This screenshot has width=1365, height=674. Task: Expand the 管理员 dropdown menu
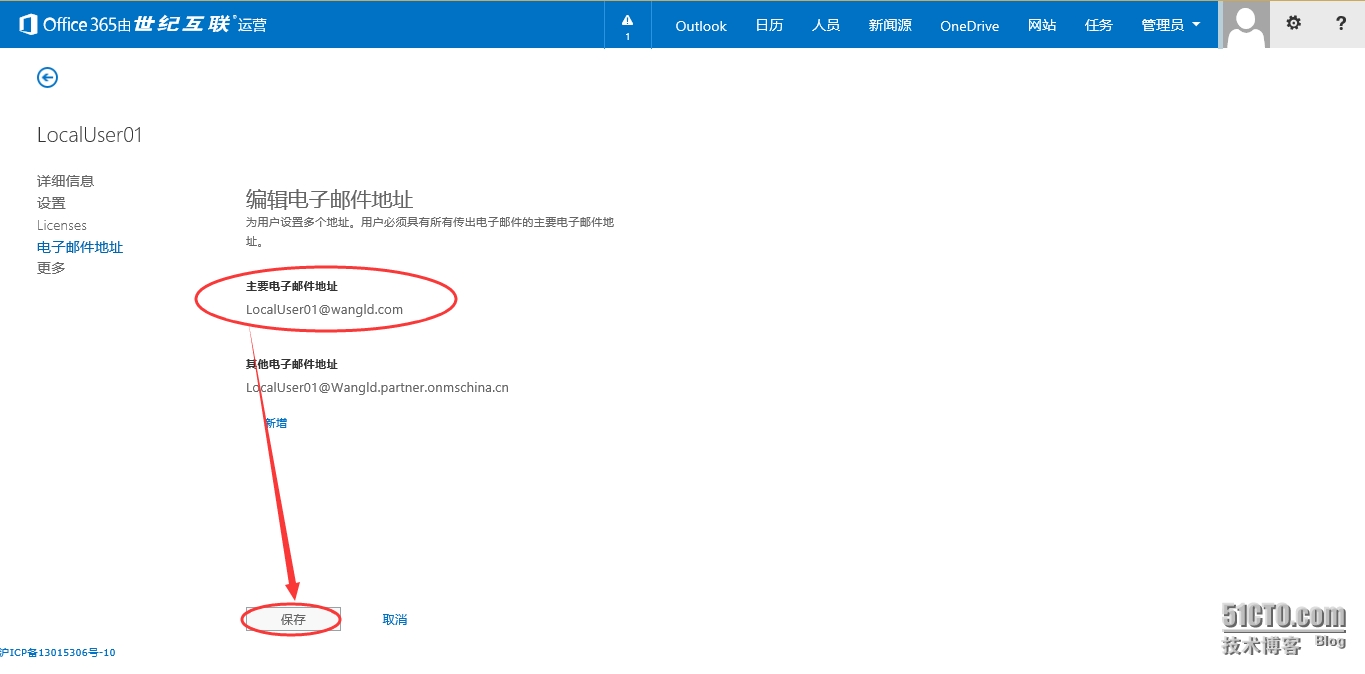coord(1170,25)
